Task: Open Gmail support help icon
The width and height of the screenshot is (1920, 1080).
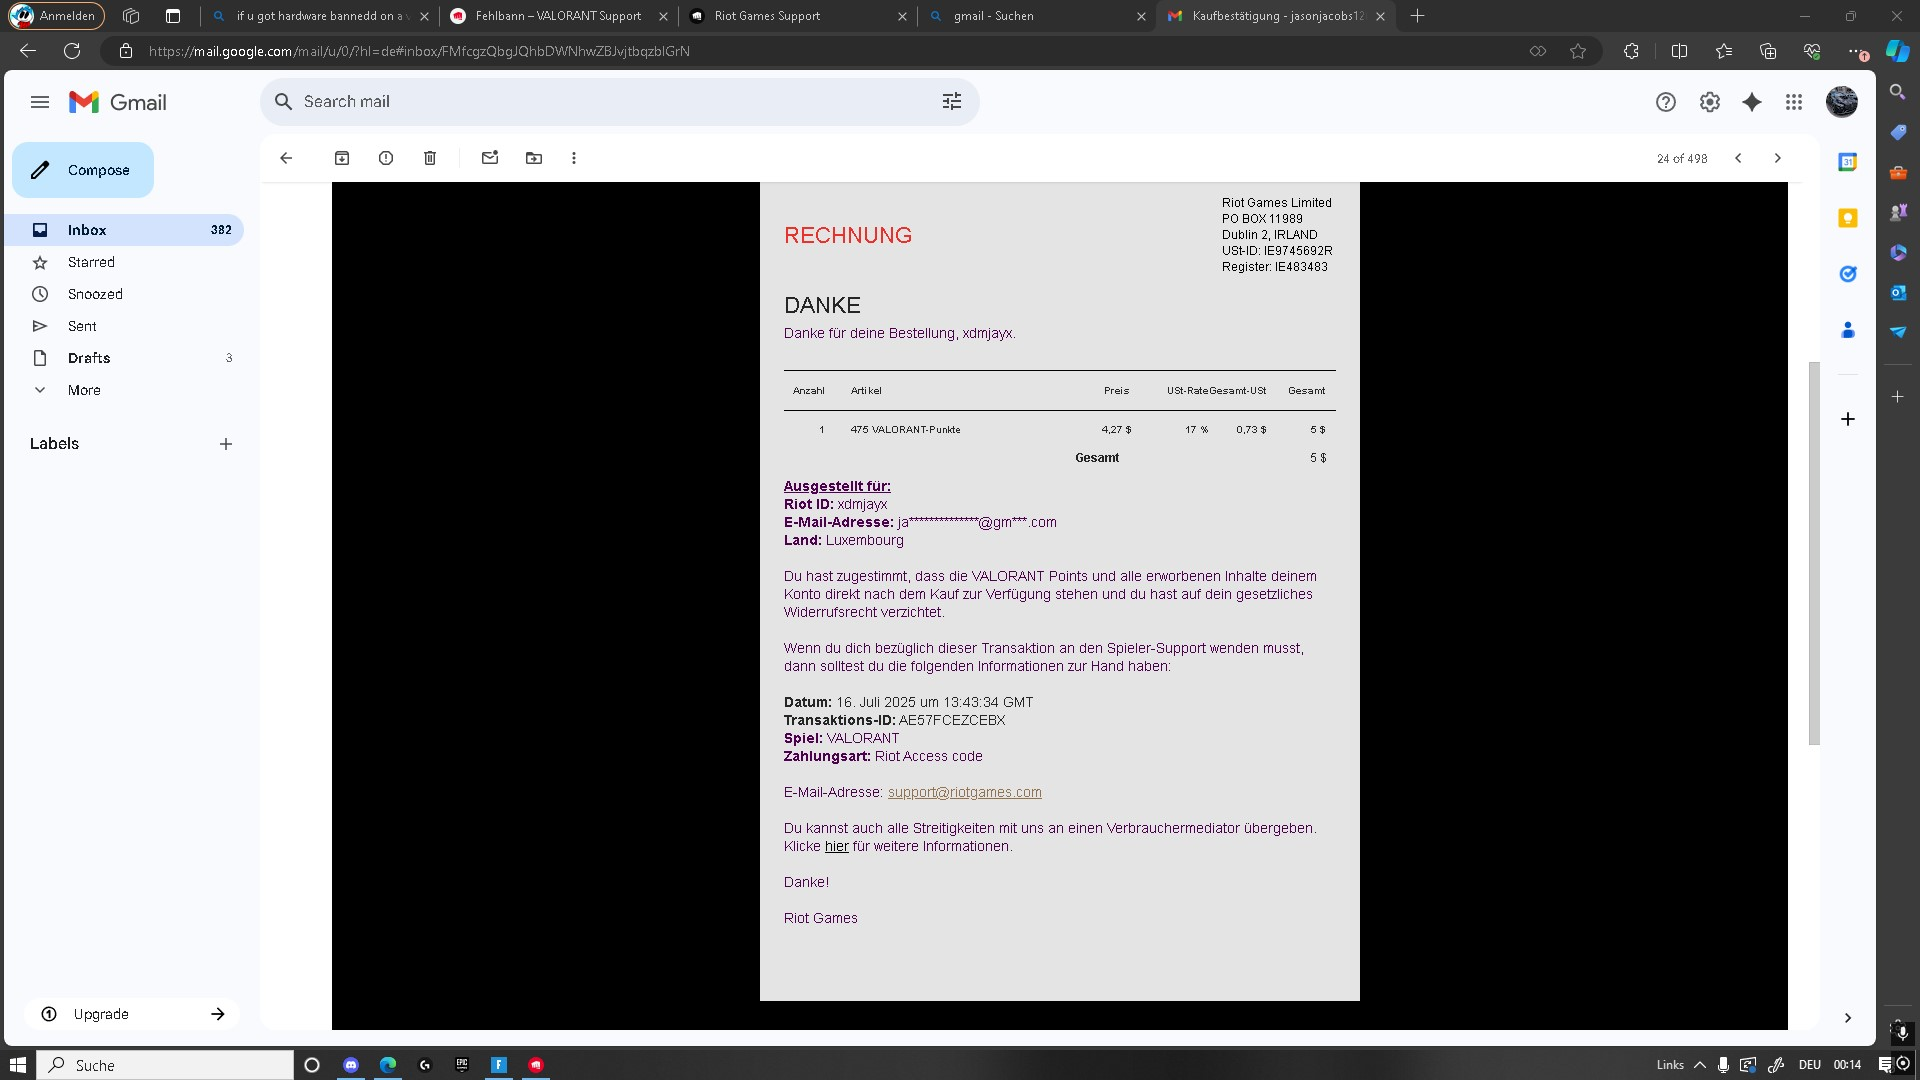Action: click(x=1666, y=102)
